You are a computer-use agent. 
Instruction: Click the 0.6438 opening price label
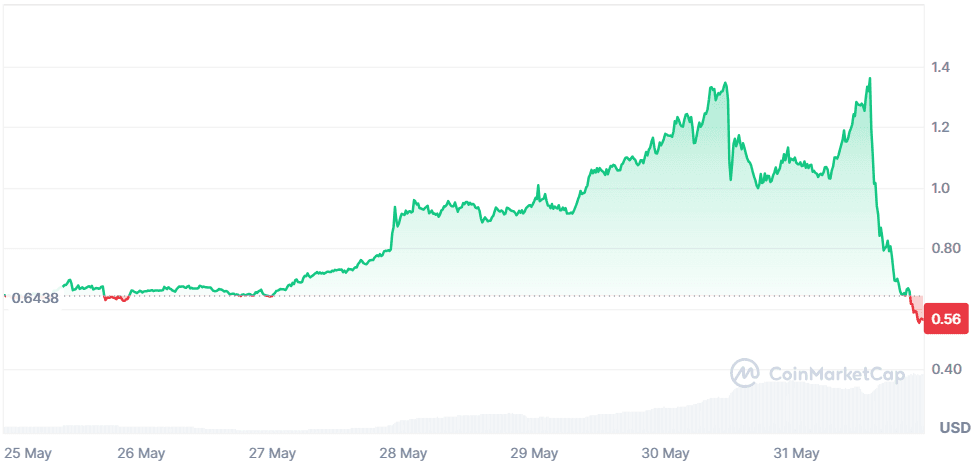click(x=35, y=297)
